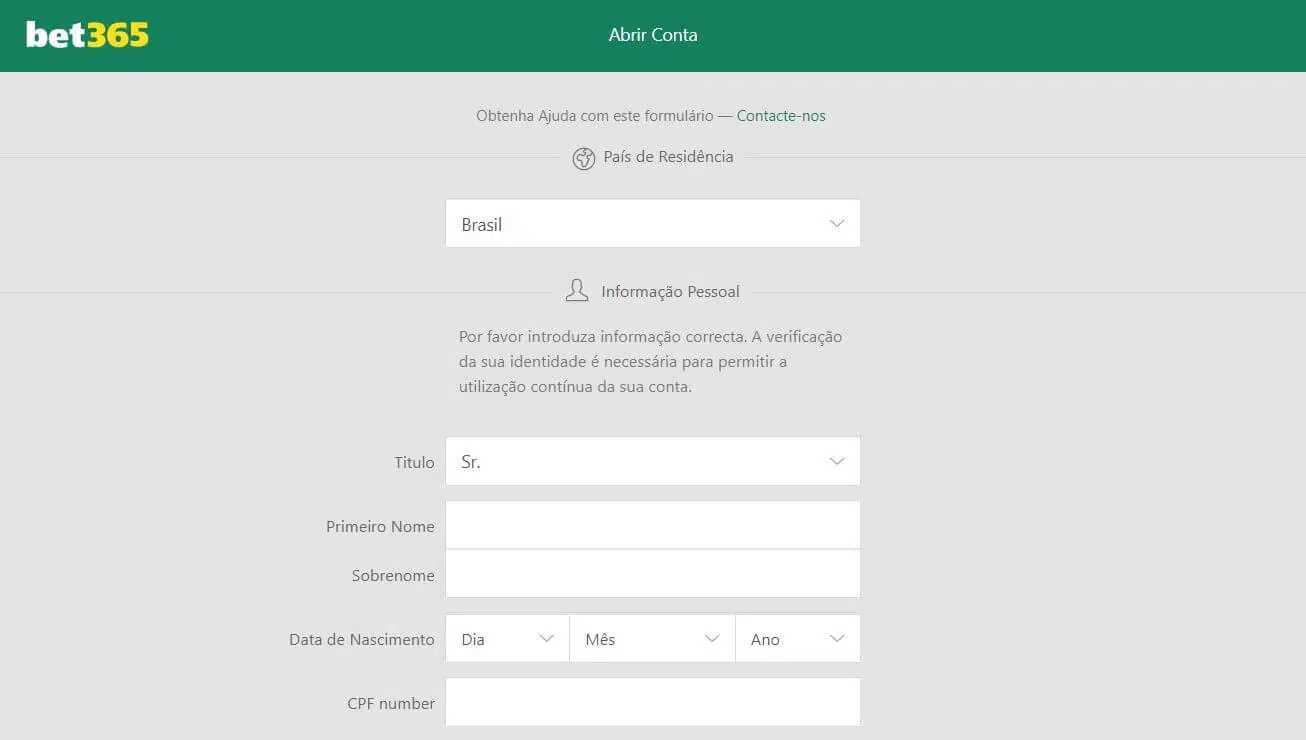Focus the Sobrenome input field
Viewport: 1306px width, 740px height.
pyautogui.click(x=653, y=574)
